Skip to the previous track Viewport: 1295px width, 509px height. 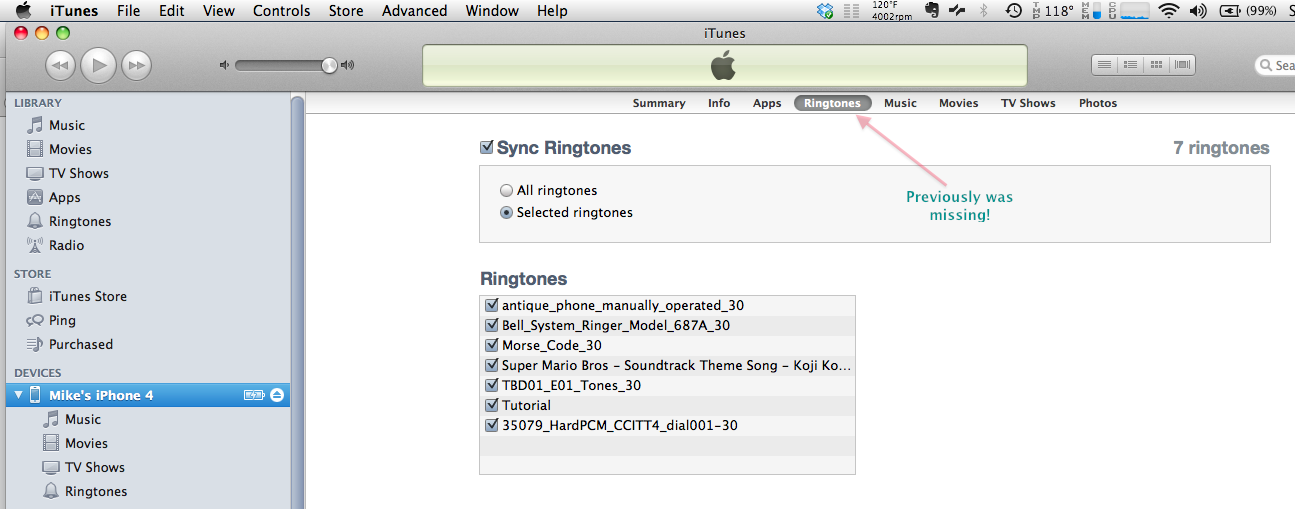pos(60,66)
